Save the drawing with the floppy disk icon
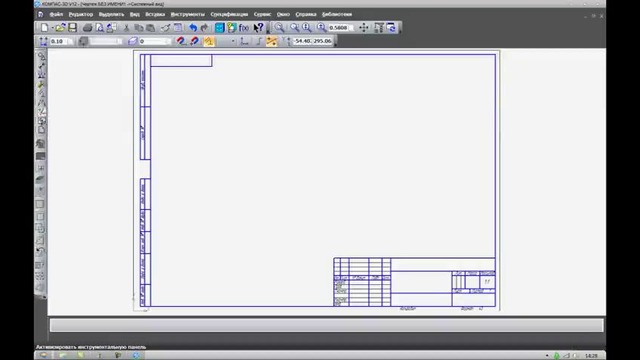Image resolution: width=640 pixels, height=360 pixels. pos(73,28)
